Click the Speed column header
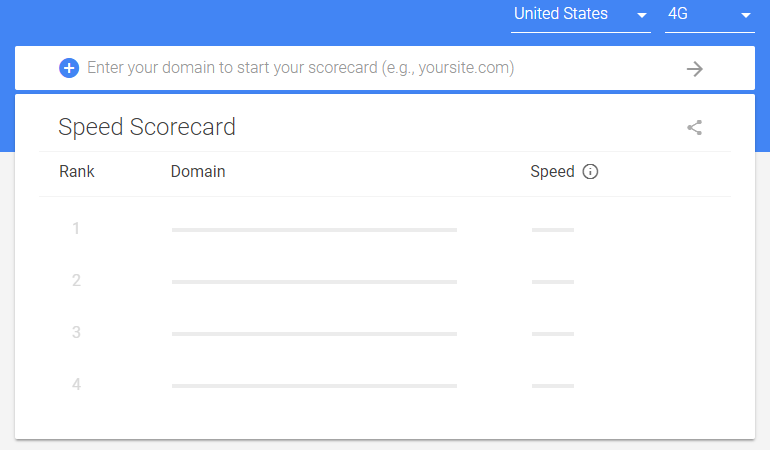770x450 pixels. 552,171
